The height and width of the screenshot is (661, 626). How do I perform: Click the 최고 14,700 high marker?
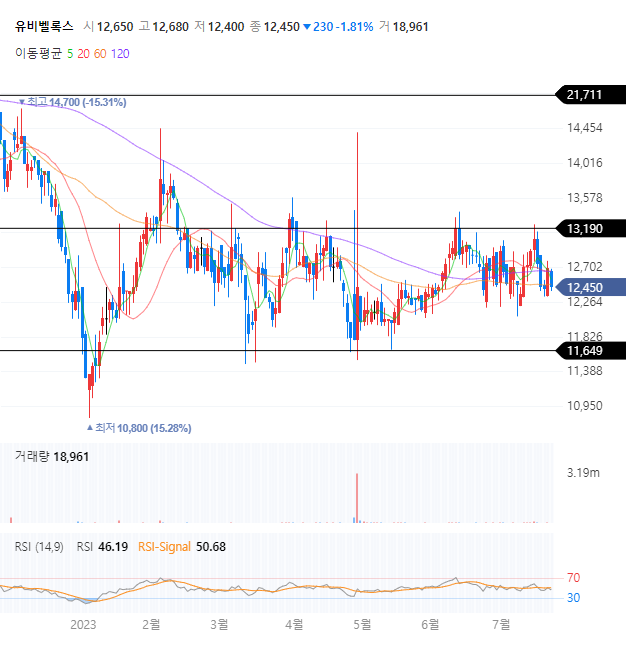point(73,102)
